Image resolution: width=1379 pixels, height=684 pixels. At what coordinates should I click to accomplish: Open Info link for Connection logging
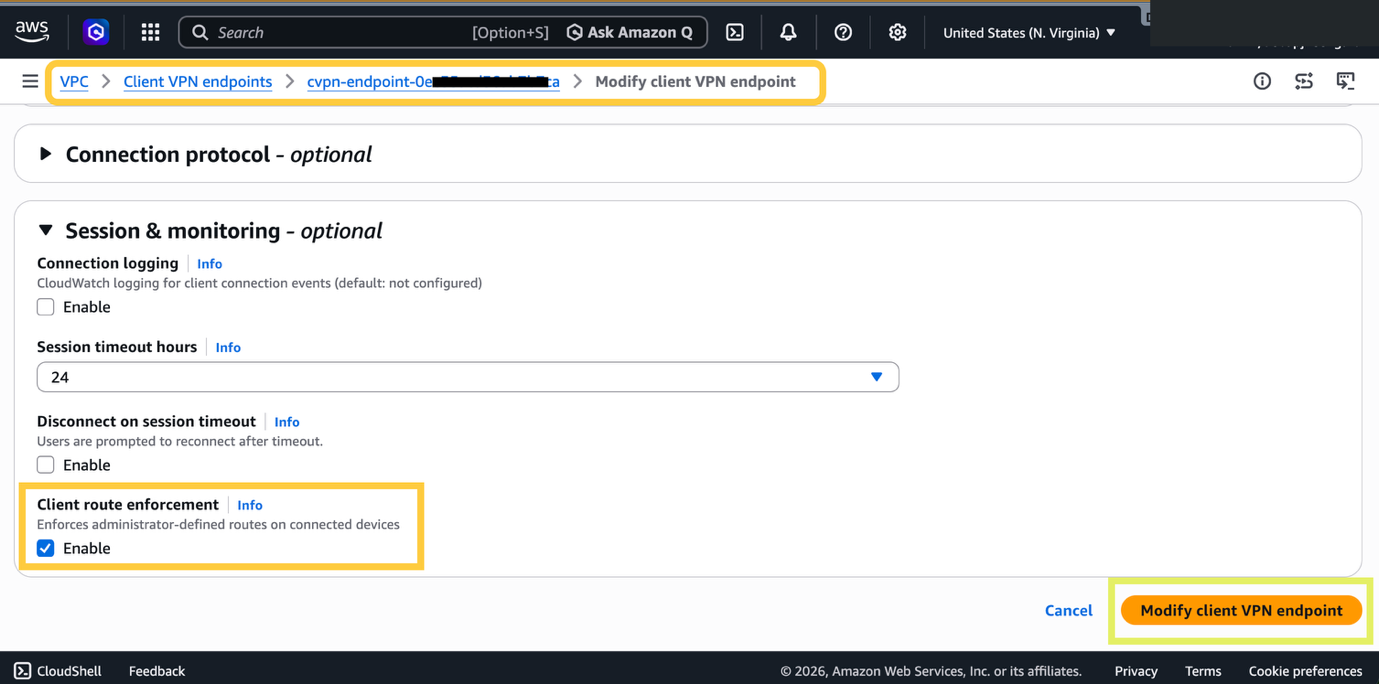(209, 264)
